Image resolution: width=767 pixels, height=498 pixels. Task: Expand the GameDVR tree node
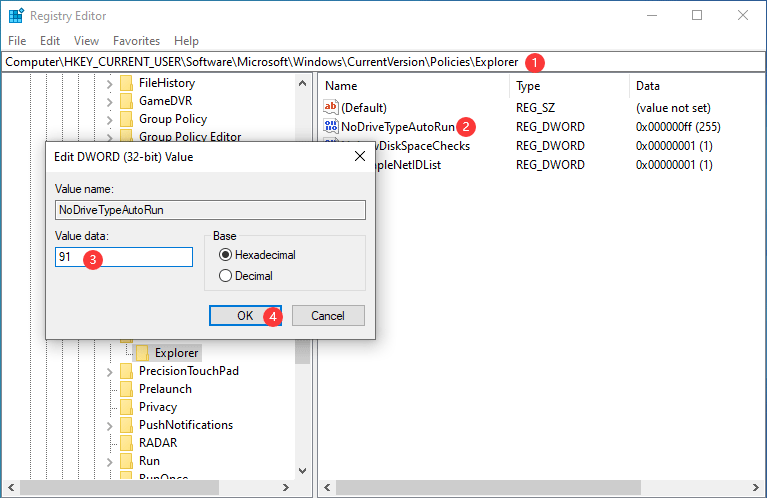110,102
